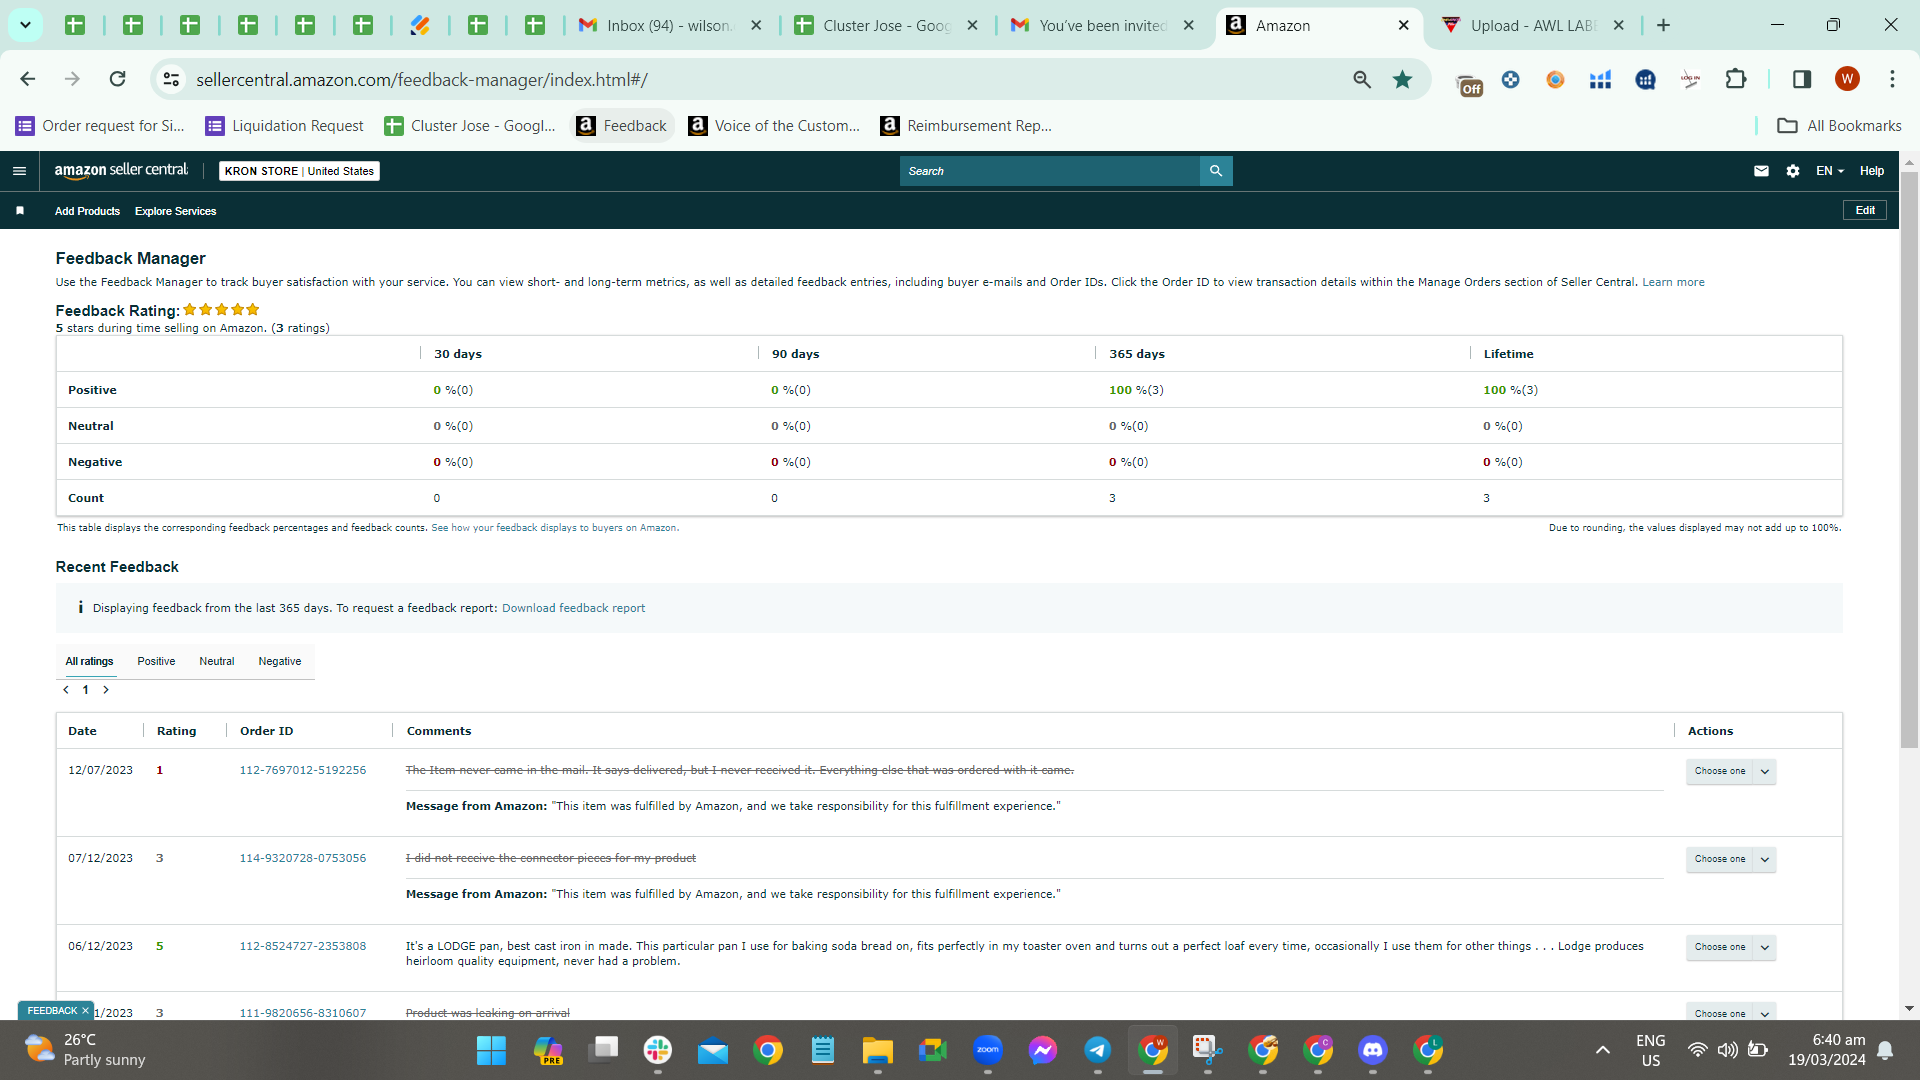This screenshot has height=1080, width=1920.
Task: Open the Chrome profile avatar W
Action: click(1847, 79)
